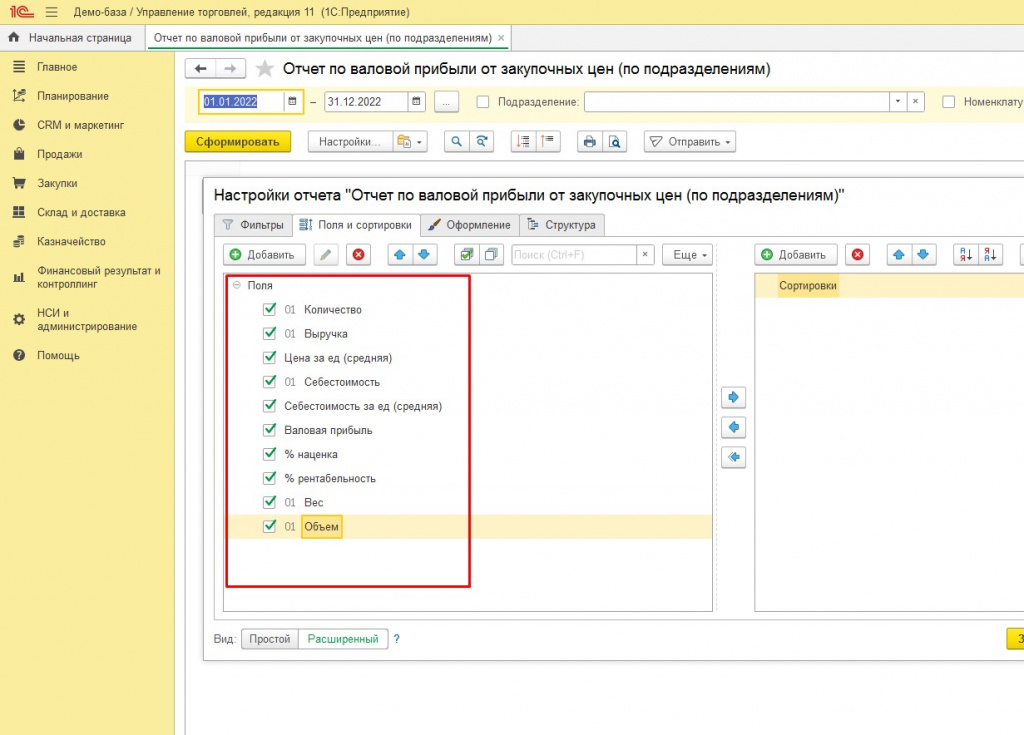Open the Подразделение dropdown list

click(898, 102)
